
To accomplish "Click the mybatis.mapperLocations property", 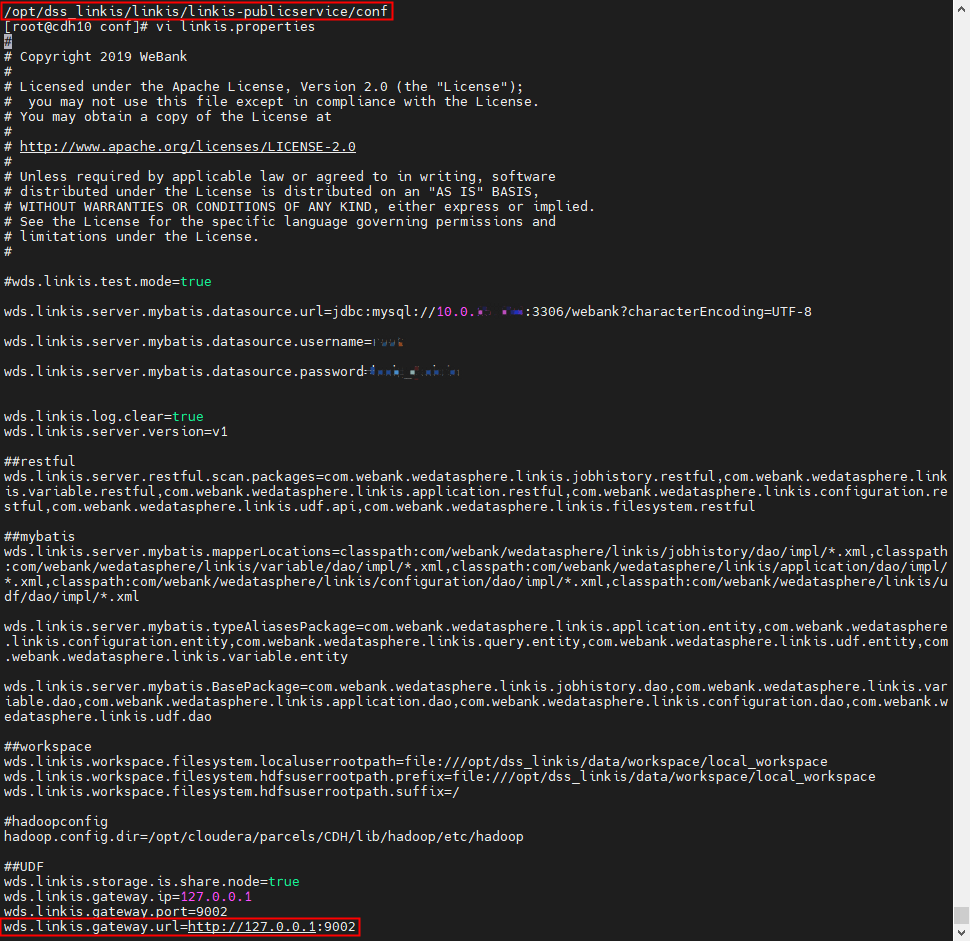I will 475,574.
